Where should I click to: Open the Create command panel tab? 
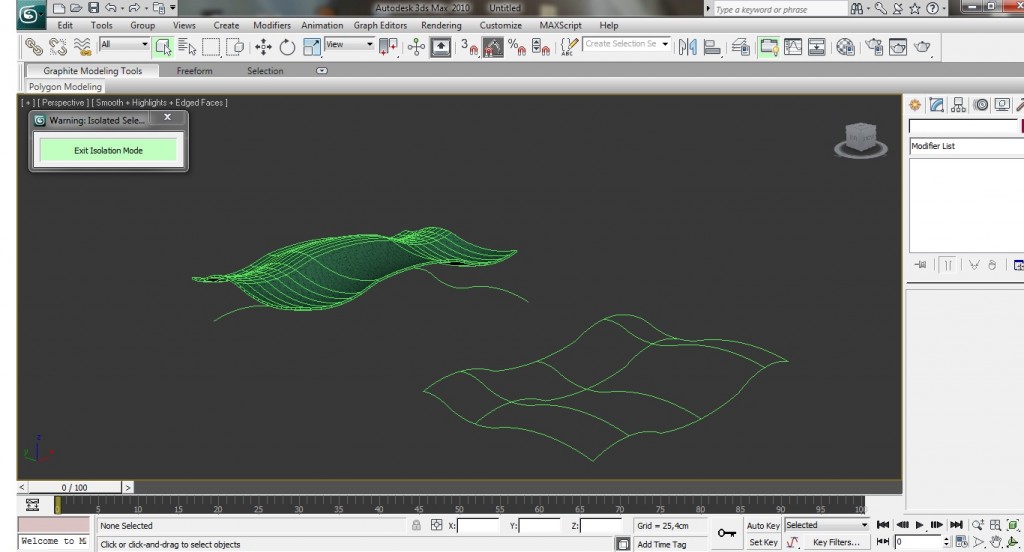click(915, 105)
